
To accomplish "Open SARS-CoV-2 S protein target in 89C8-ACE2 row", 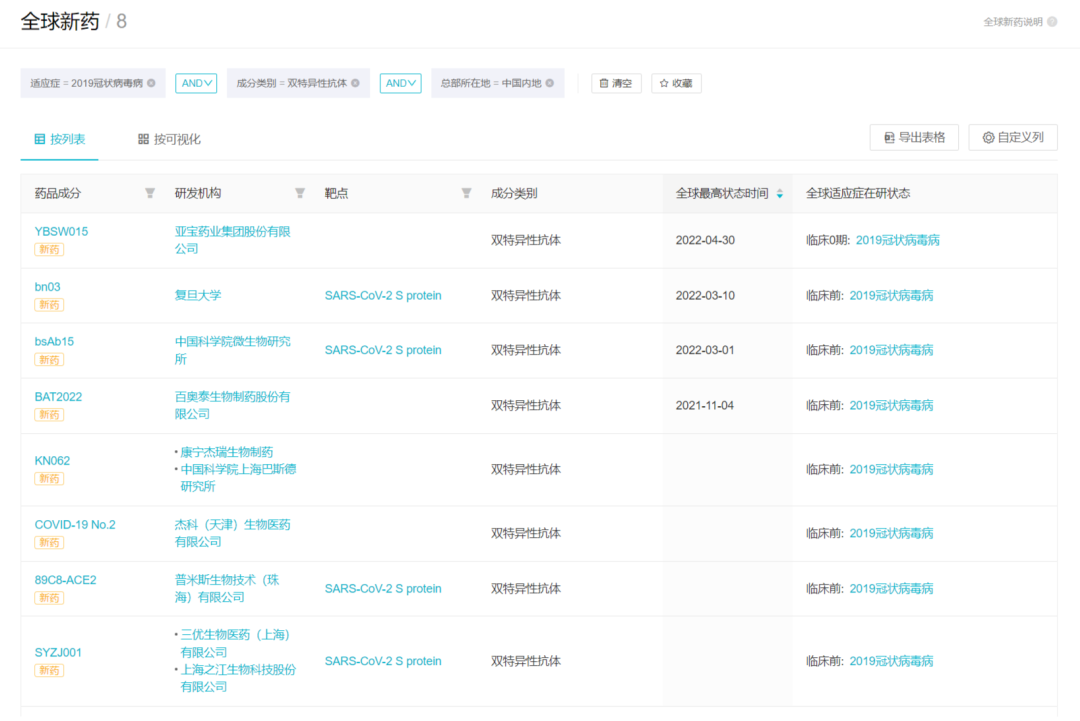I will [383, 589].
